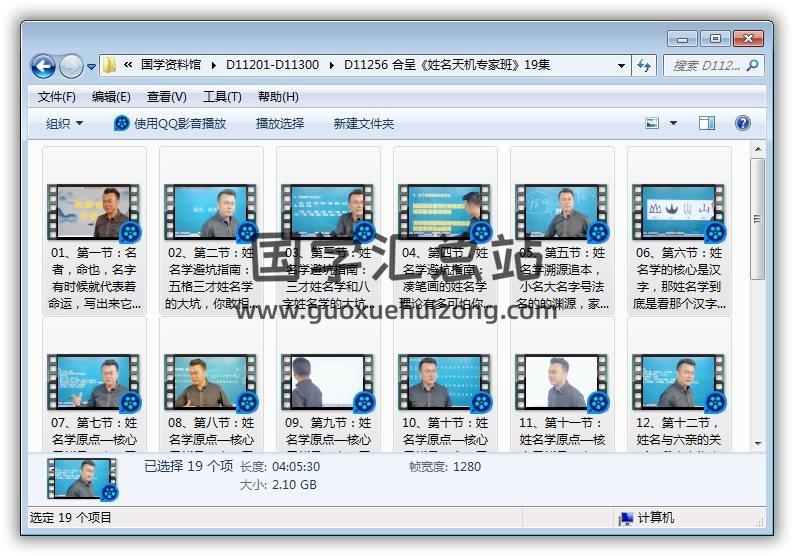Open the help question mark icon
The image size is (794, 556).
pyautogui.click(x=742, y=123)
